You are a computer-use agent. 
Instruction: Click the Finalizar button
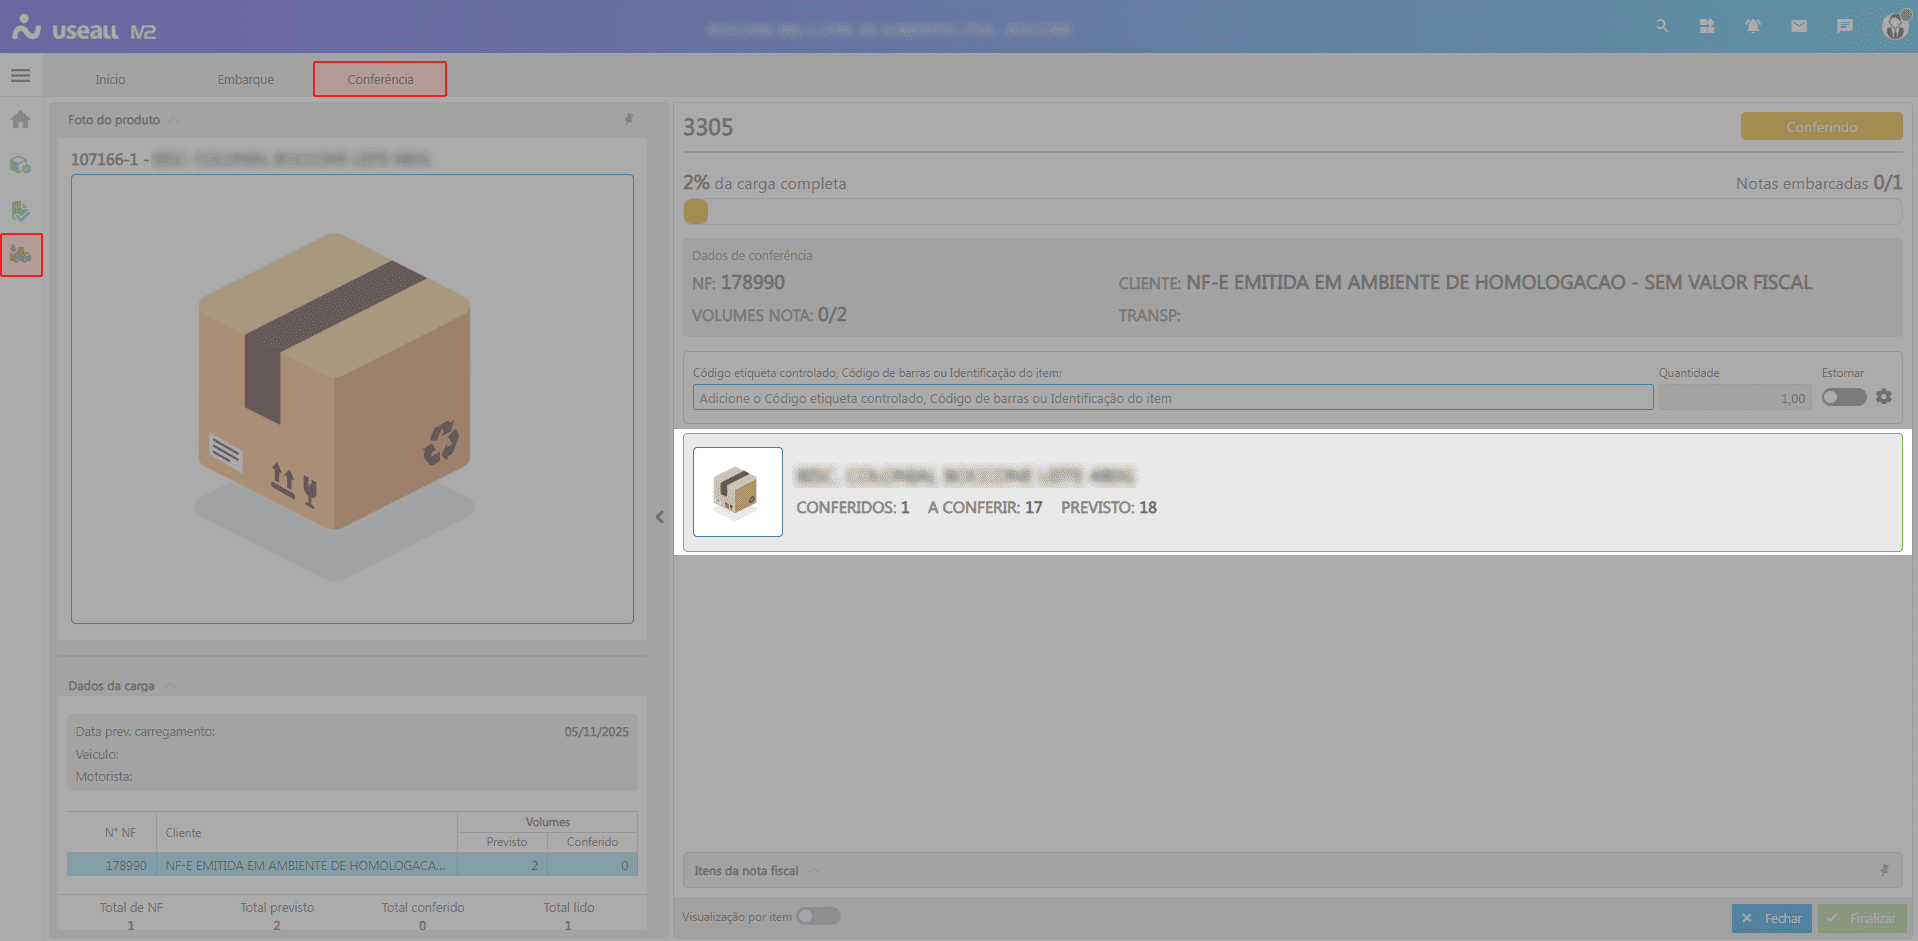tap(1861, 918)
